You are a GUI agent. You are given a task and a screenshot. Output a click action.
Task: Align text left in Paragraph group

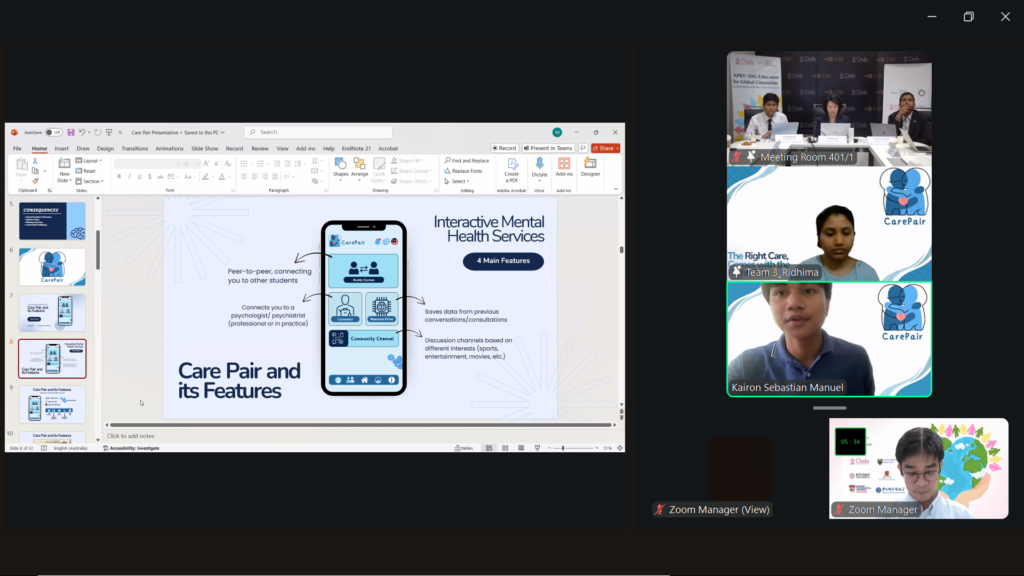coord(244,177)
